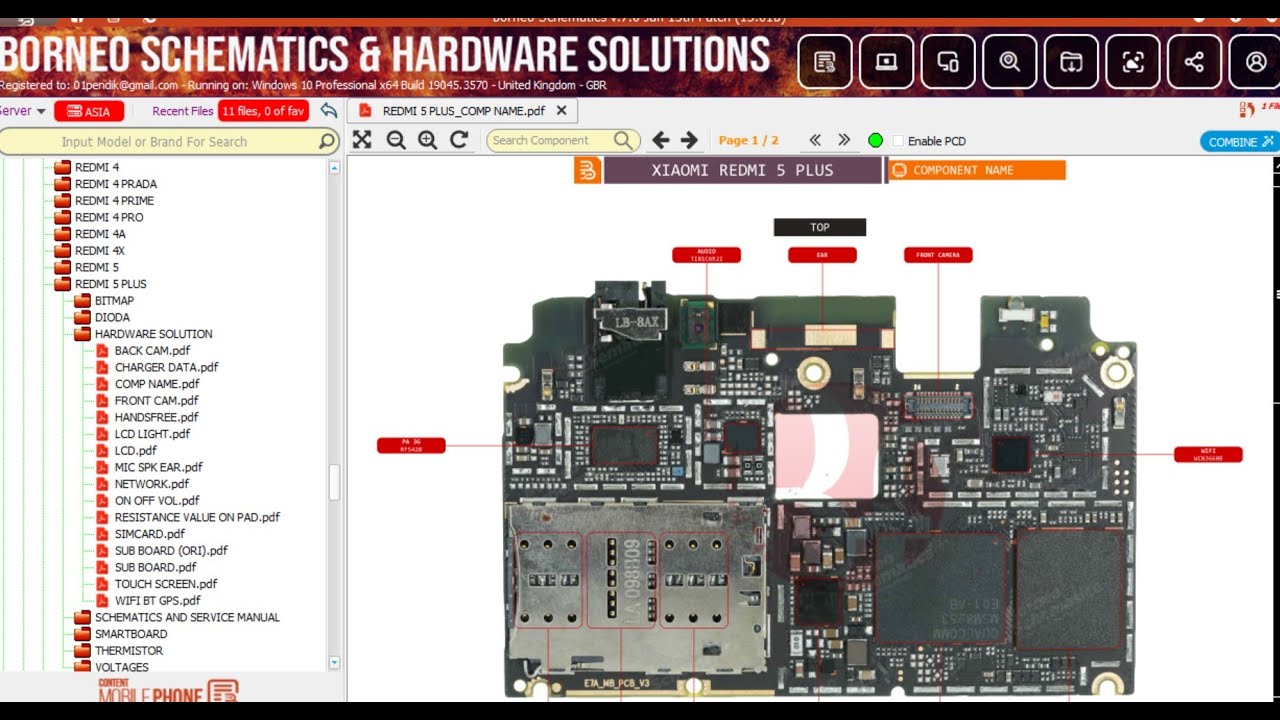Open WIFI BT GPS.pdf file

[157, 601]
